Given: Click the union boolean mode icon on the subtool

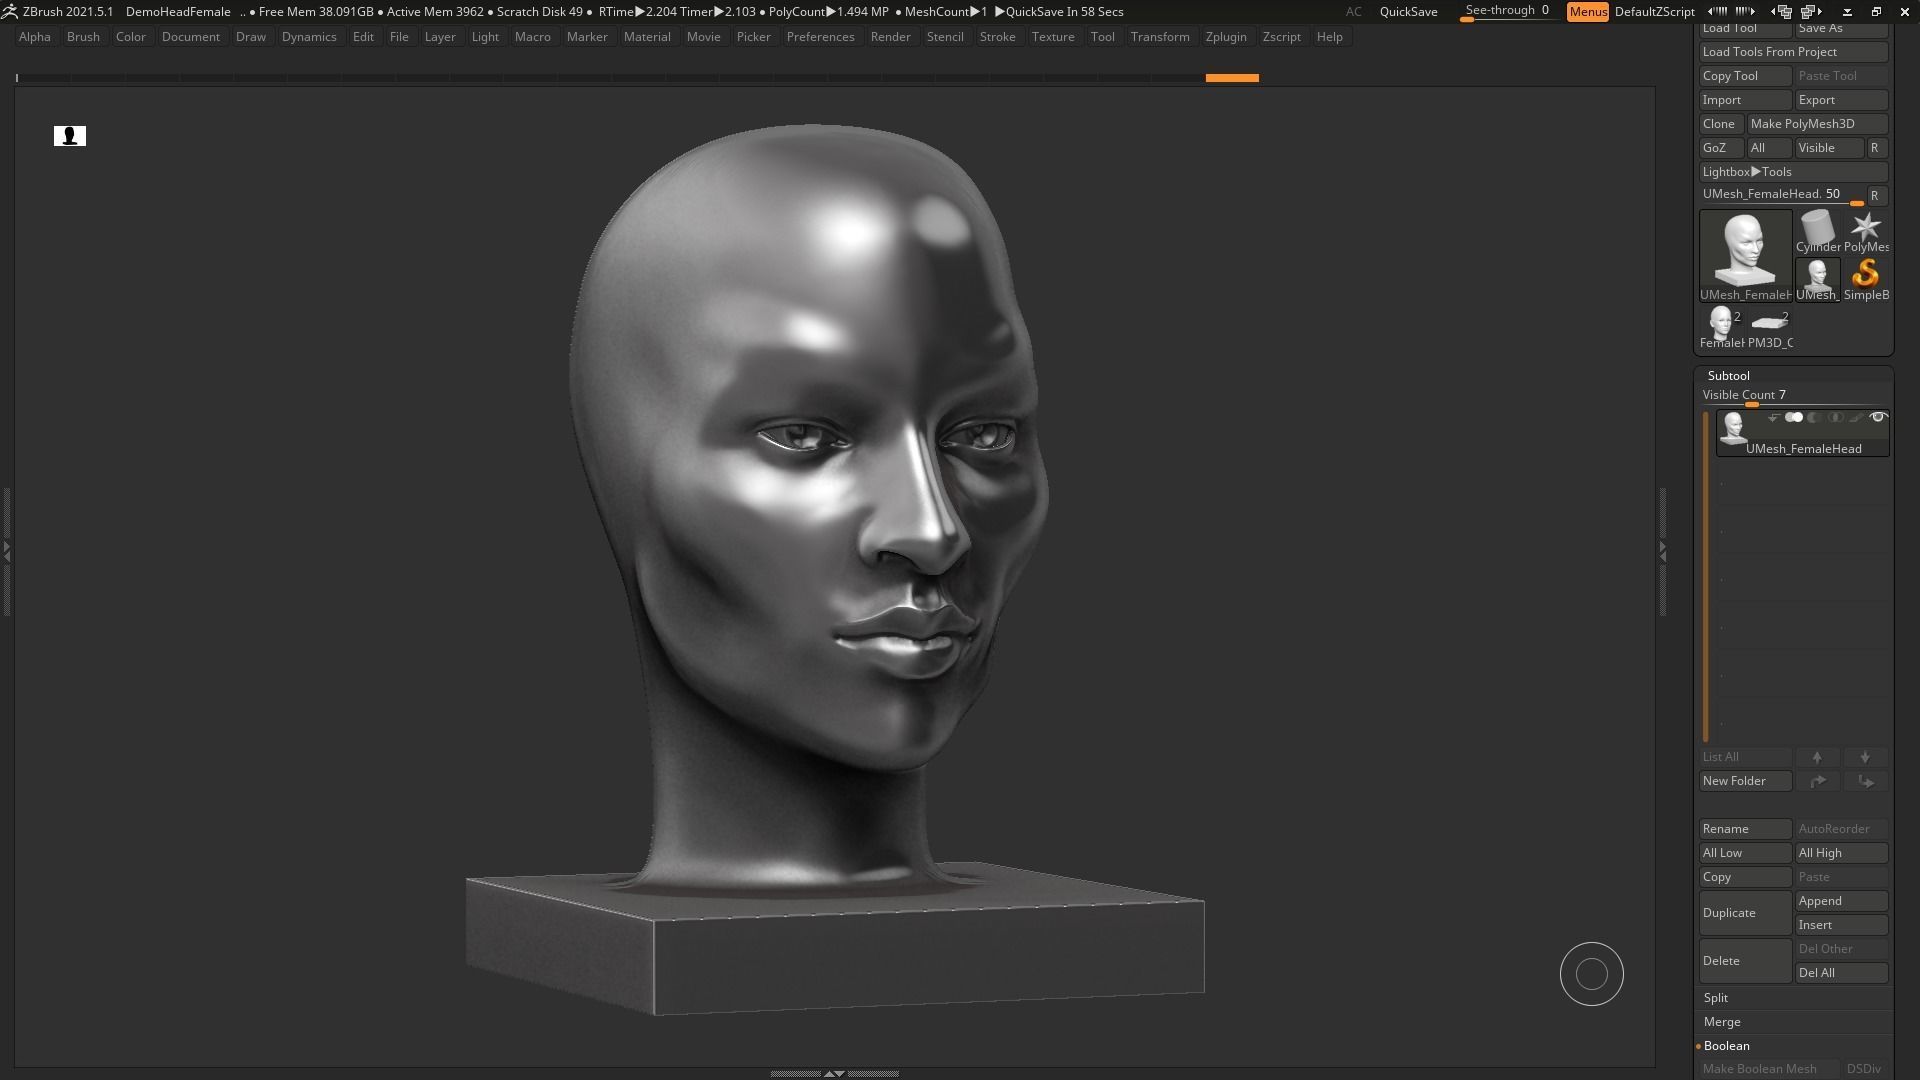Looking at the screenshot, I should 1794,418.
